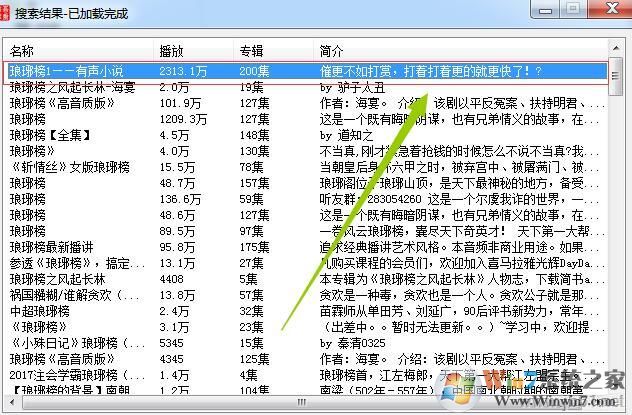The height and width of the screenshot is (415, 632).
Task: Click the app icon in the title bar
Action: click(x=4, y=12)
